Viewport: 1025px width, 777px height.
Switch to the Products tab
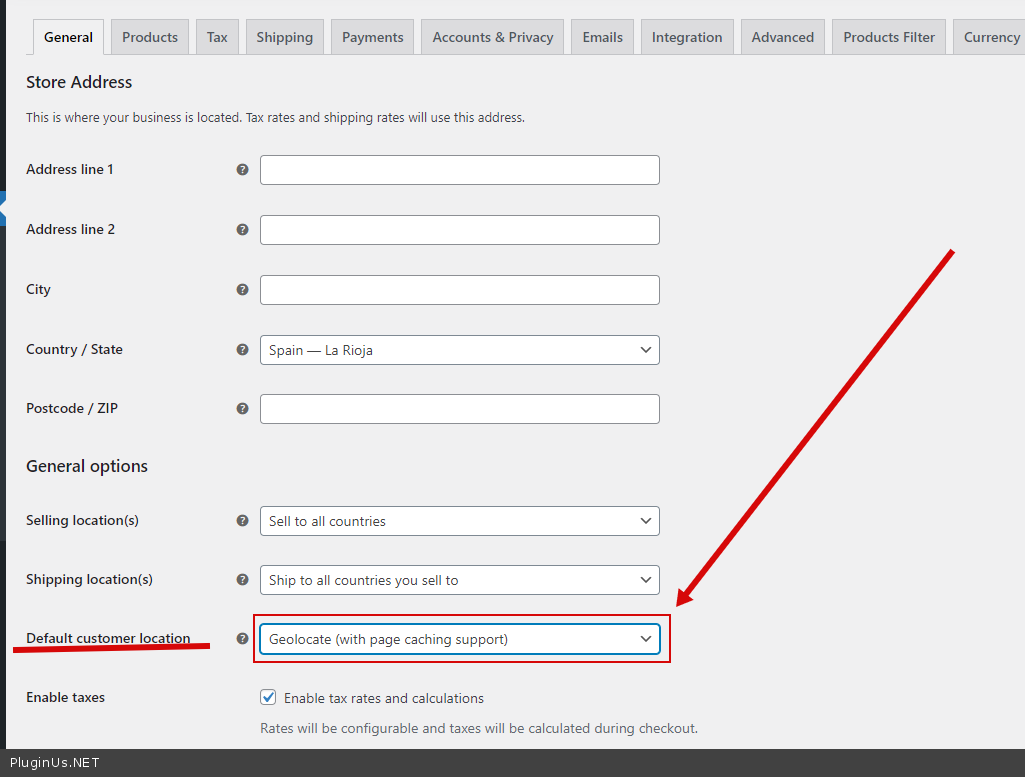click(150, 37)
